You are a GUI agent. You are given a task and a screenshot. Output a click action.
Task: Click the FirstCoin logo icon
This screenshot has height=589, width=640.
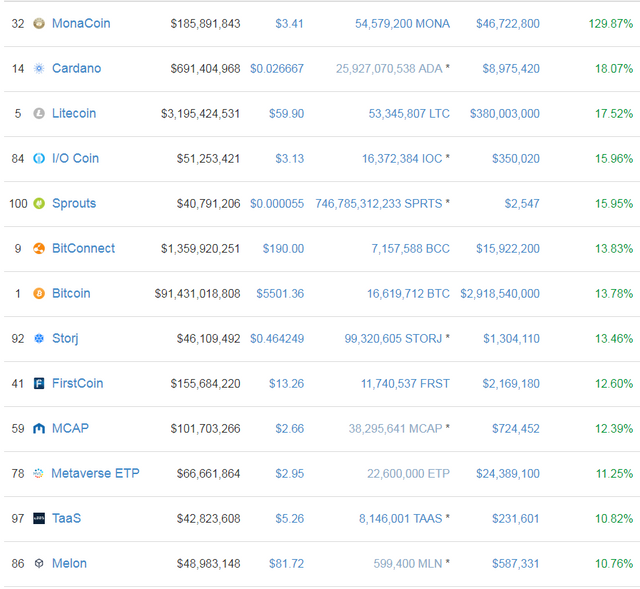pos(39,384)
